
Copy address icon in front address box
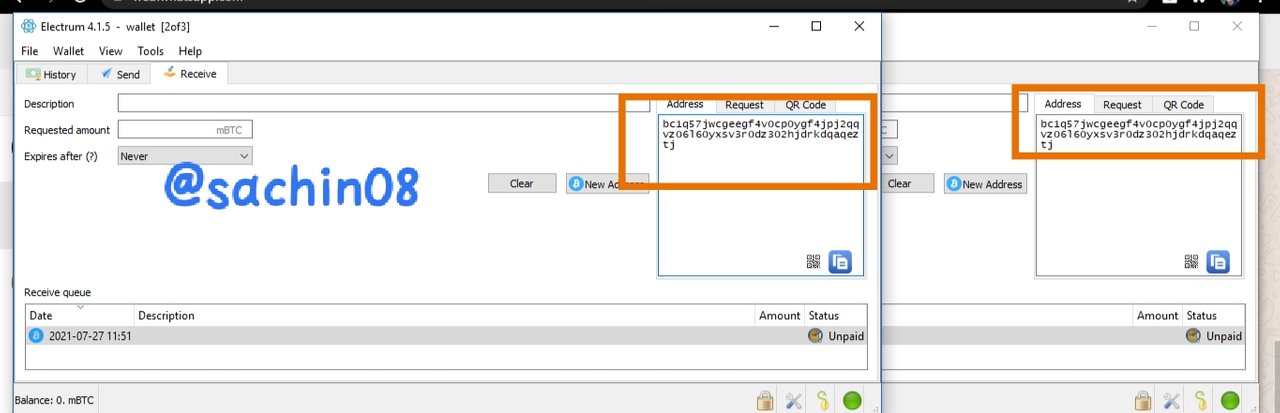(x=840, y=262)
